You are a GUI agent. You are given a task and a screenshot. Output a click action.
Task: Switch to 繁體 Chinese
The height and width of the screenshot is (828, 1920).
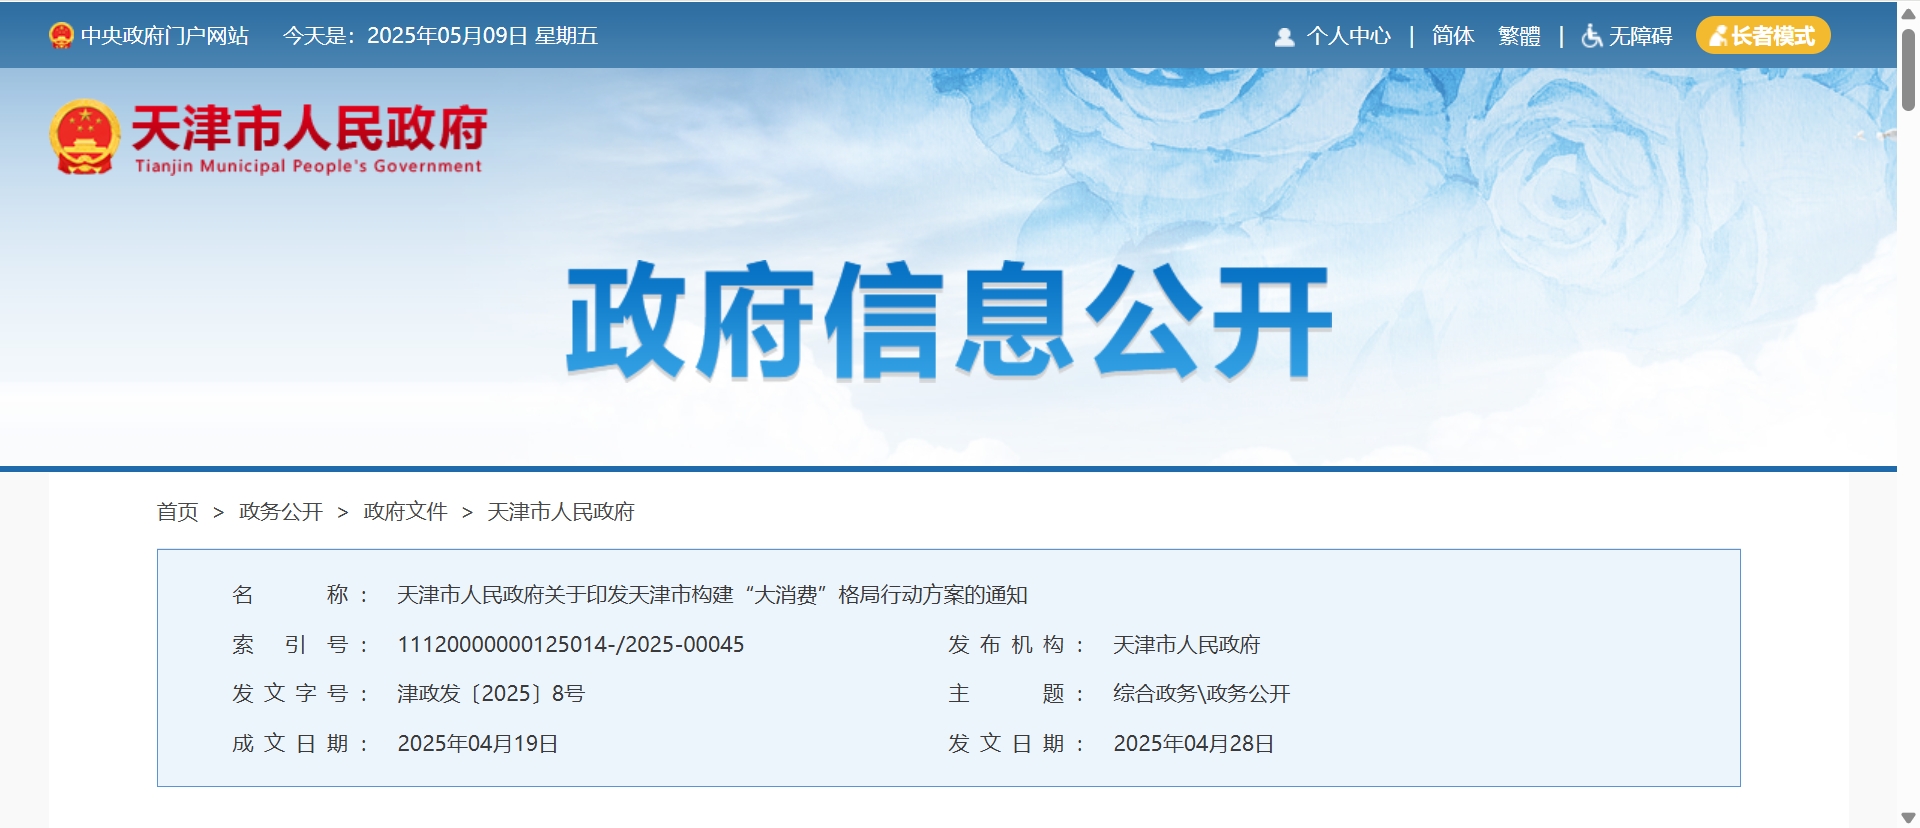point(1519,36)
